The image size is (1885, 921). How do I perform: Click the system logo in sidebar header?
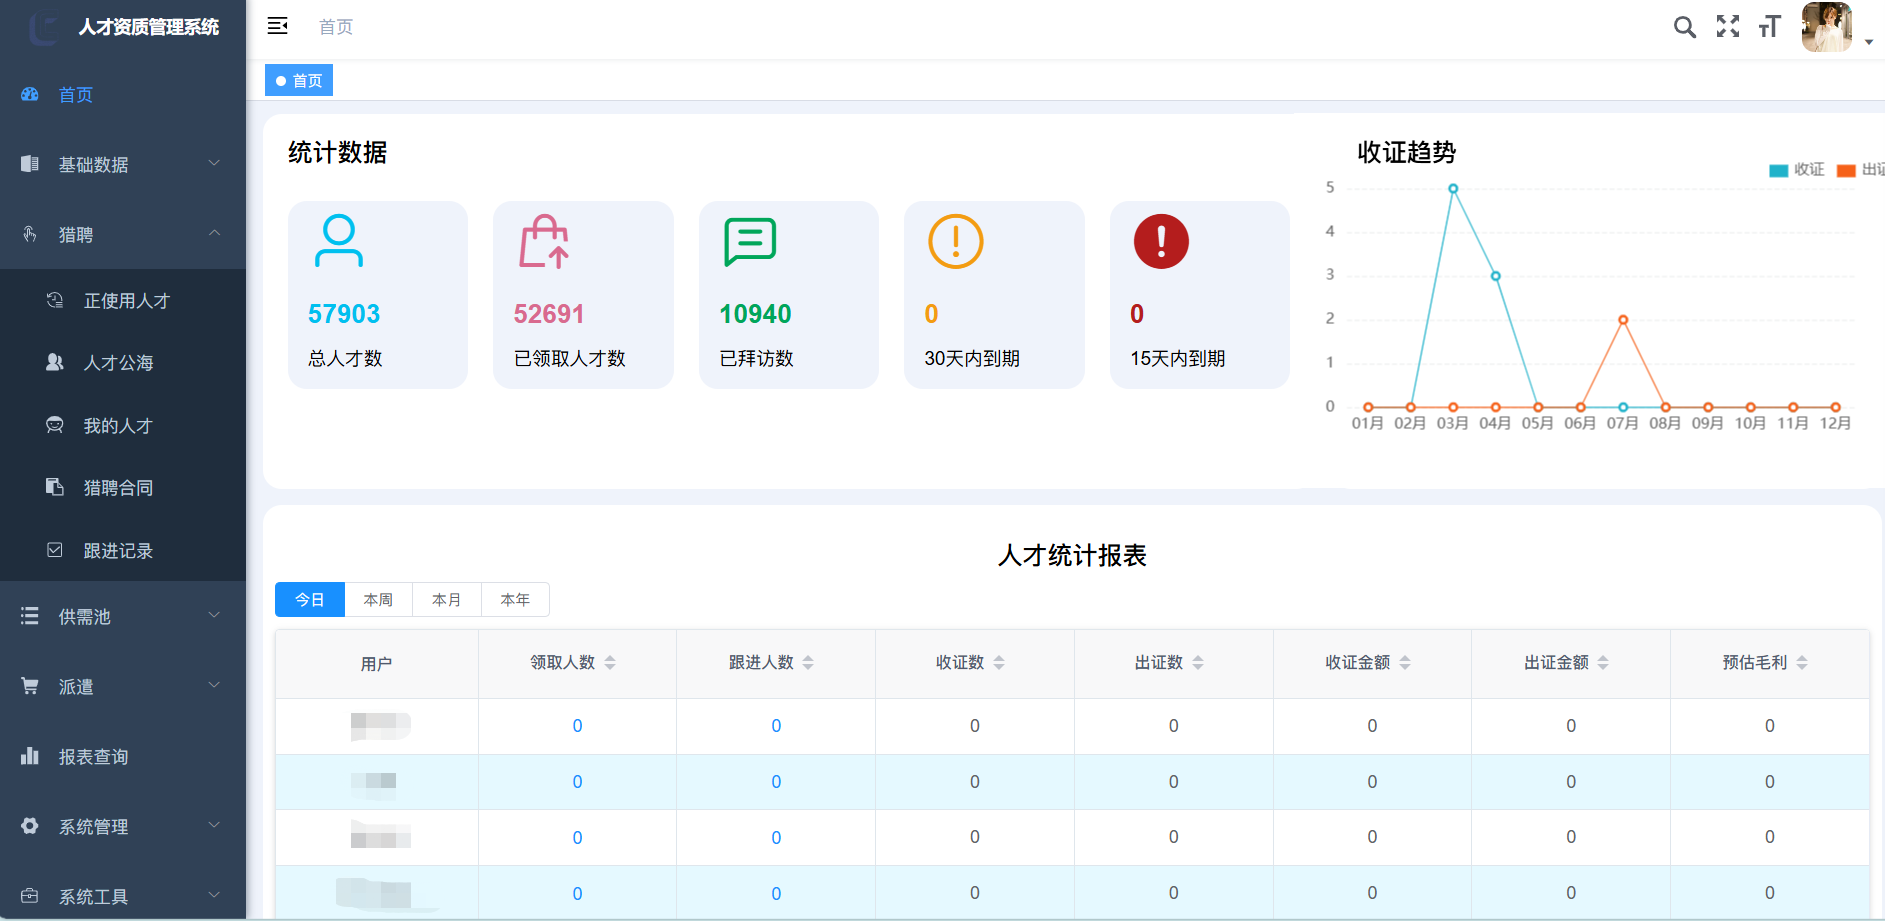click(x=44, y=27)
